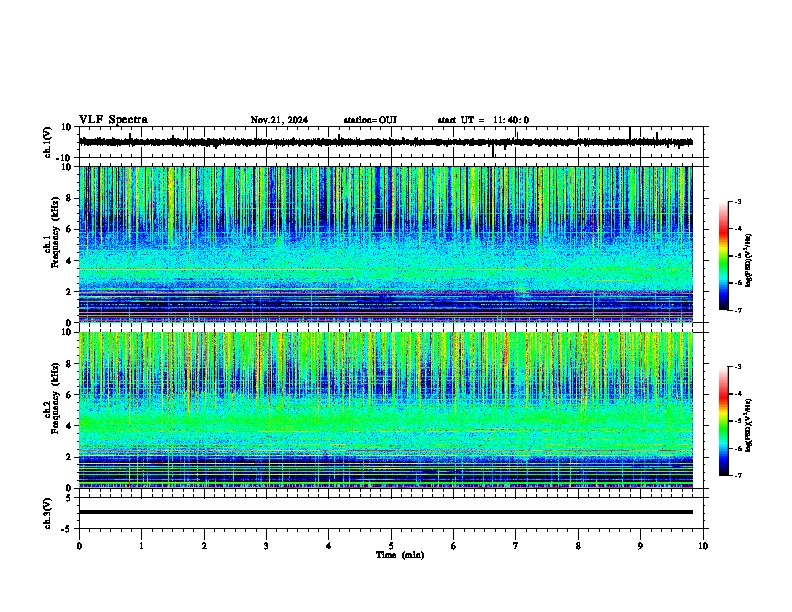The height and width of the screenshot is (612, 792).
Task: Click the "Time (min)" axis title
Action: click(x=400, y=555)
